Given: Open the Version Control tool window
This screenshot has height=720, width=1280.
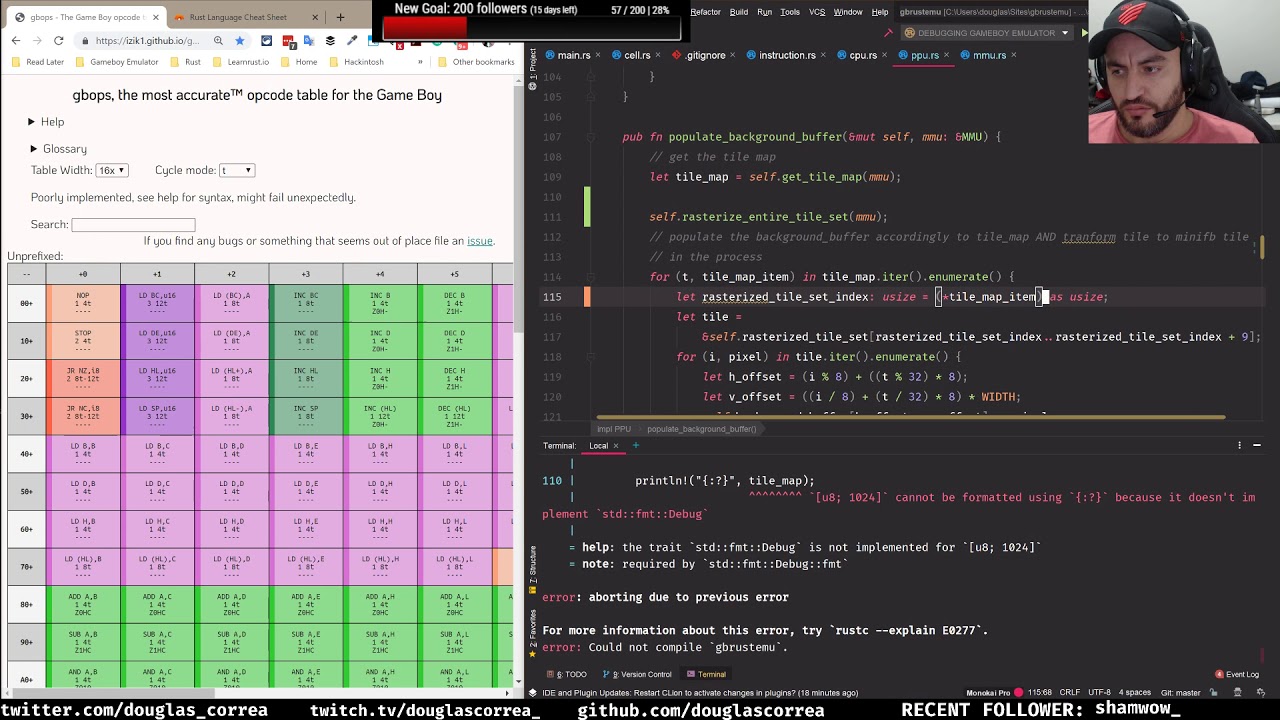Looking at the screenshot, I should click(638, 674).
